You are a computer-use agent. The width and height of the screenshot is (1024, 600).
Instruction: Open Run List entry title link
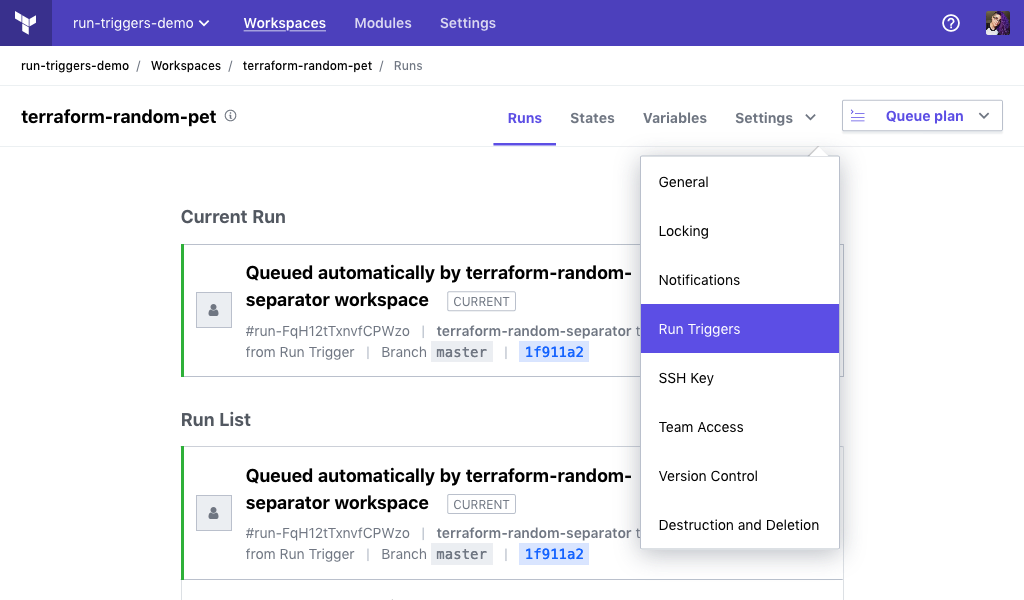438,489
